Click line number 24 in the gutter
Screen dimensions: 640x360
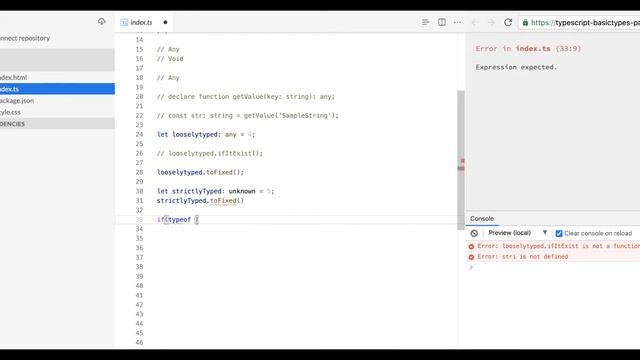tap(139, 134)
